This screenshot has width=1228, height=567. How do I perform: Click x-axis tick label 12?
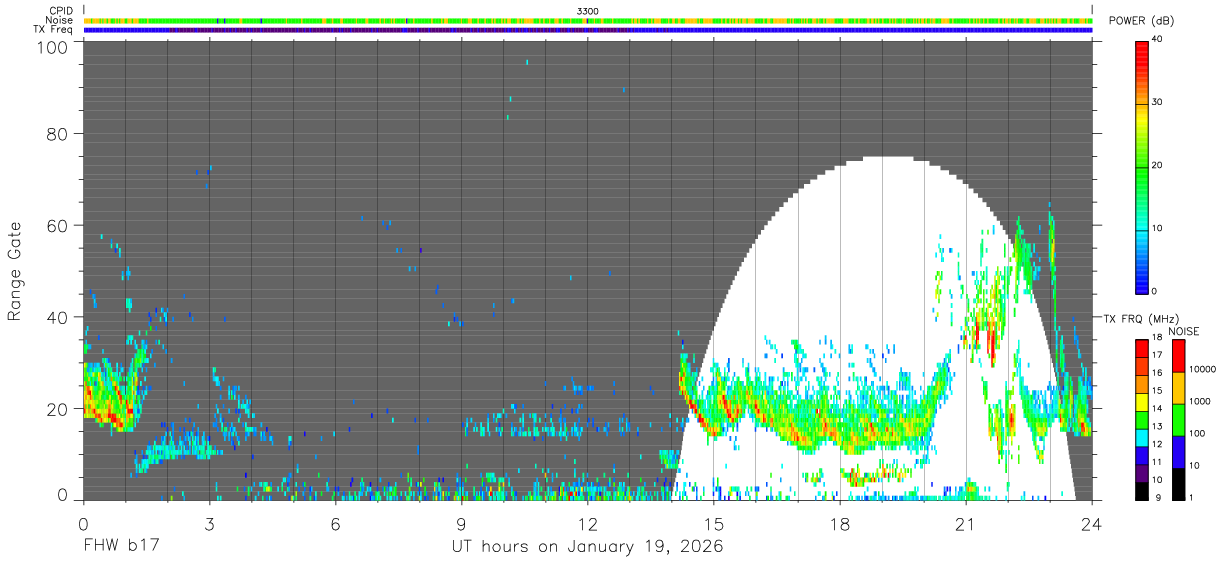[x=588, y=523]
